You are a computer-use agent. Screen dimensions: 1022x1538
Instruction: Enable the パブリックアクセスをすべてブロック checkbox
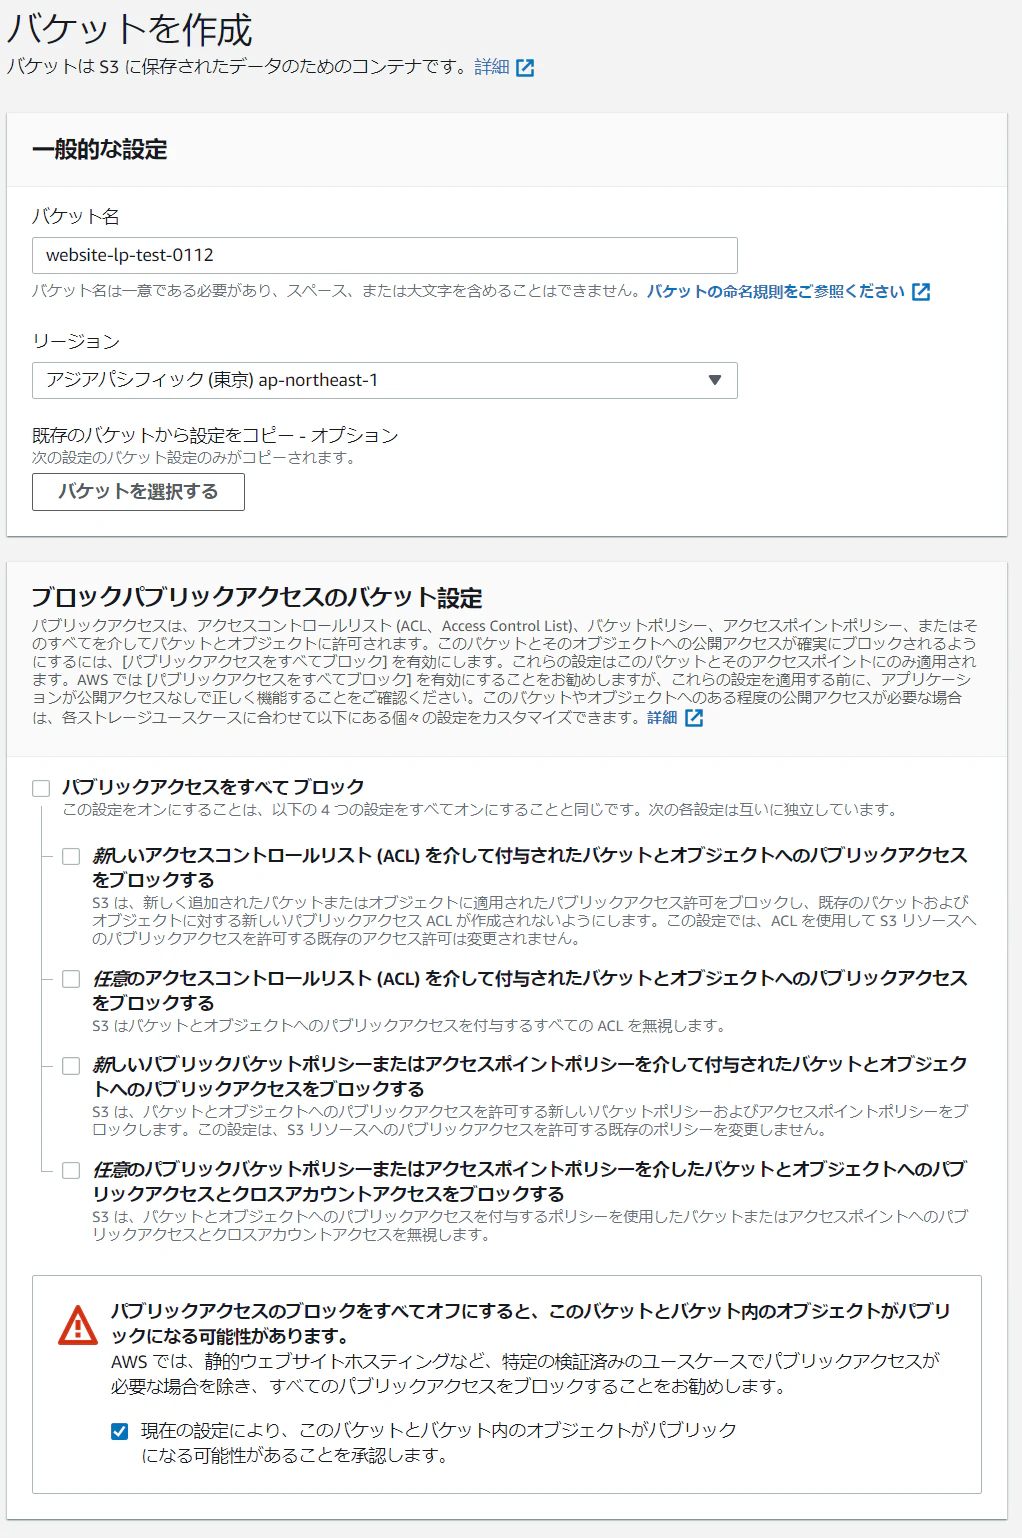click(41, 788)
